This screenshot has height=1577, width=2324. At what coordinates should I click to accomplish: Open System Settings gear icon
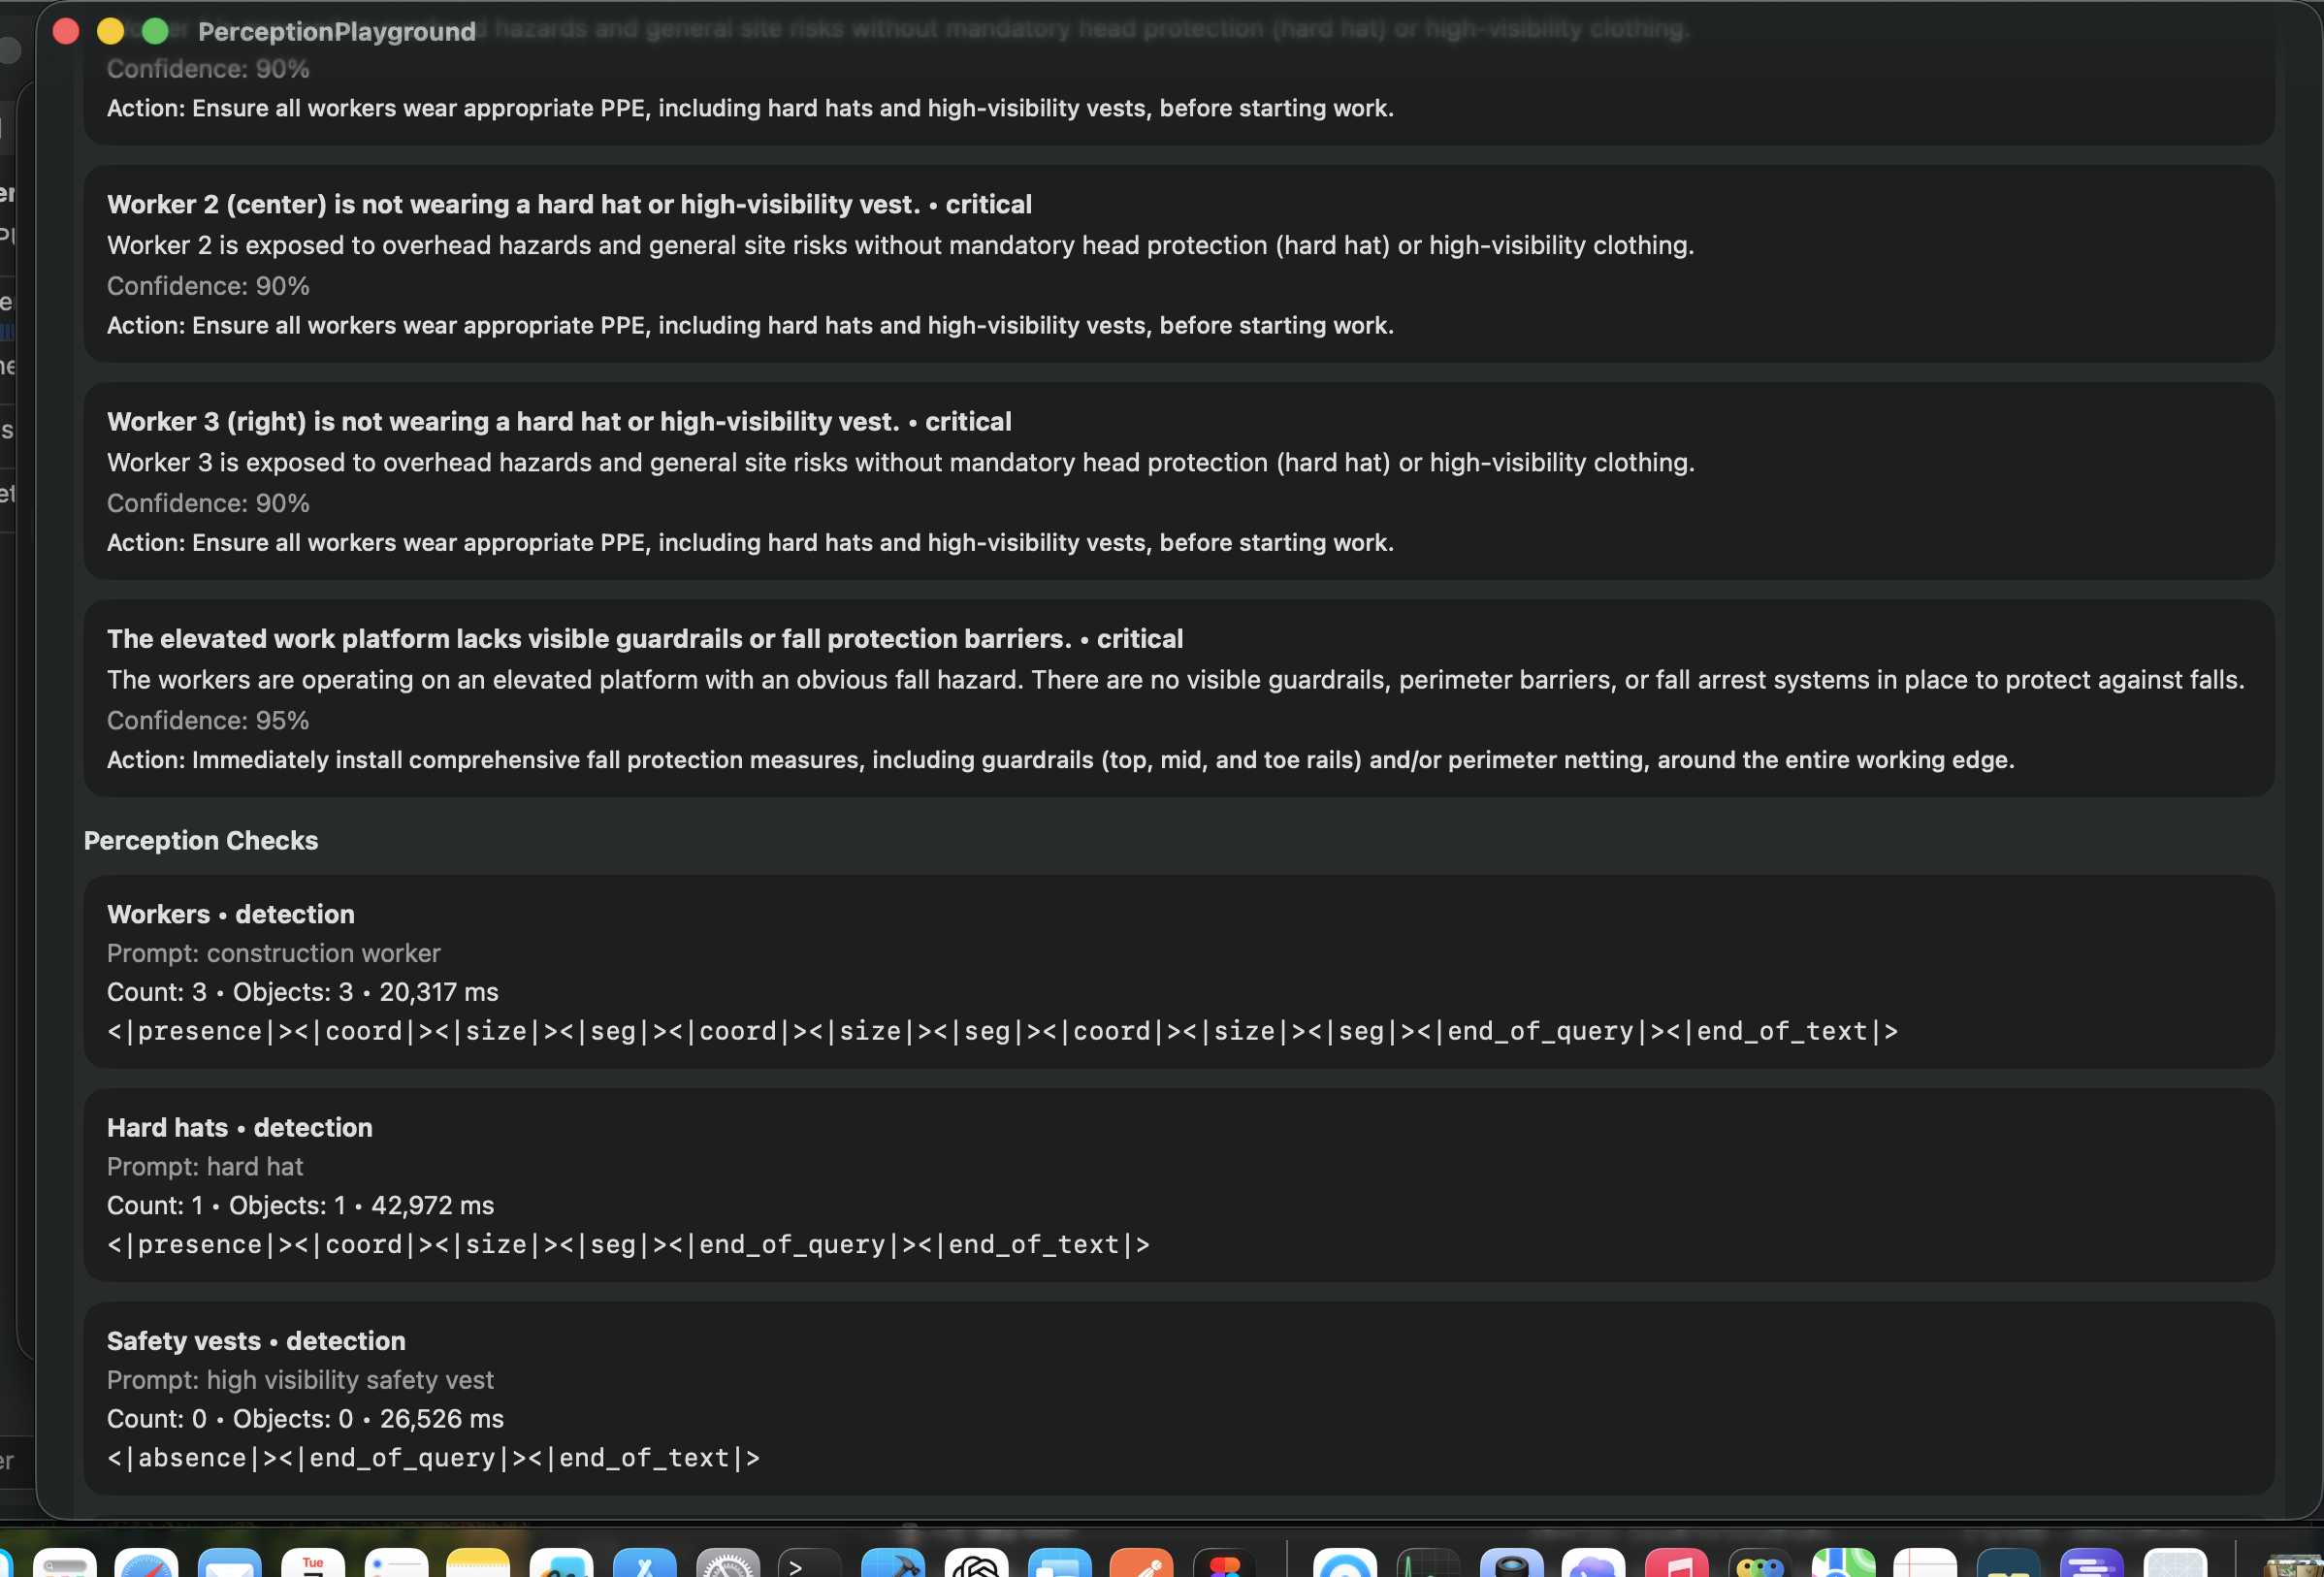coord(727,1563)
